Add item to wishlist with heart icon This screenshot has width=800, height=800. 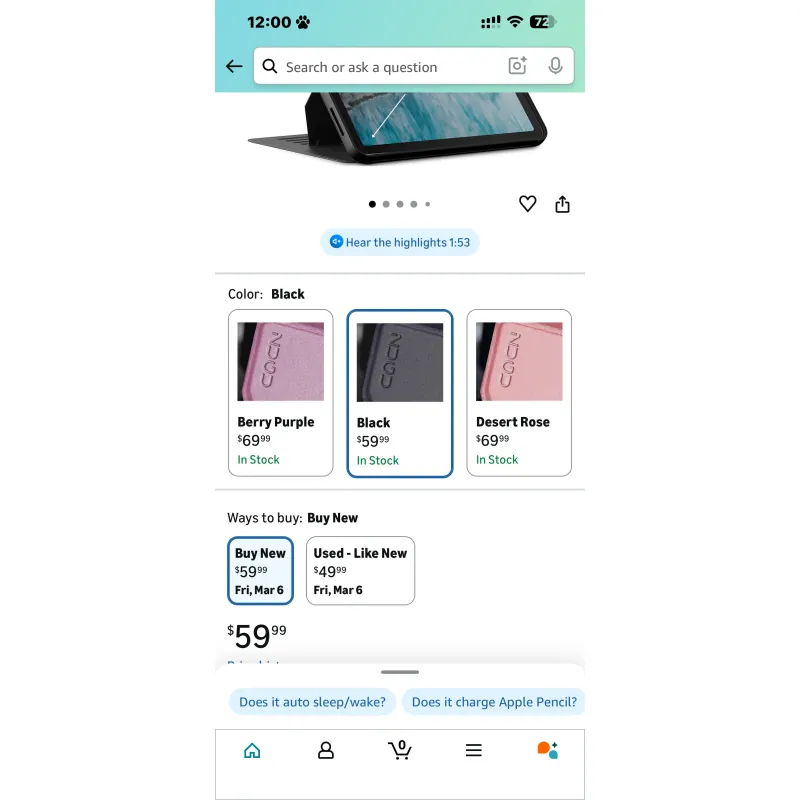click(528, 204)
